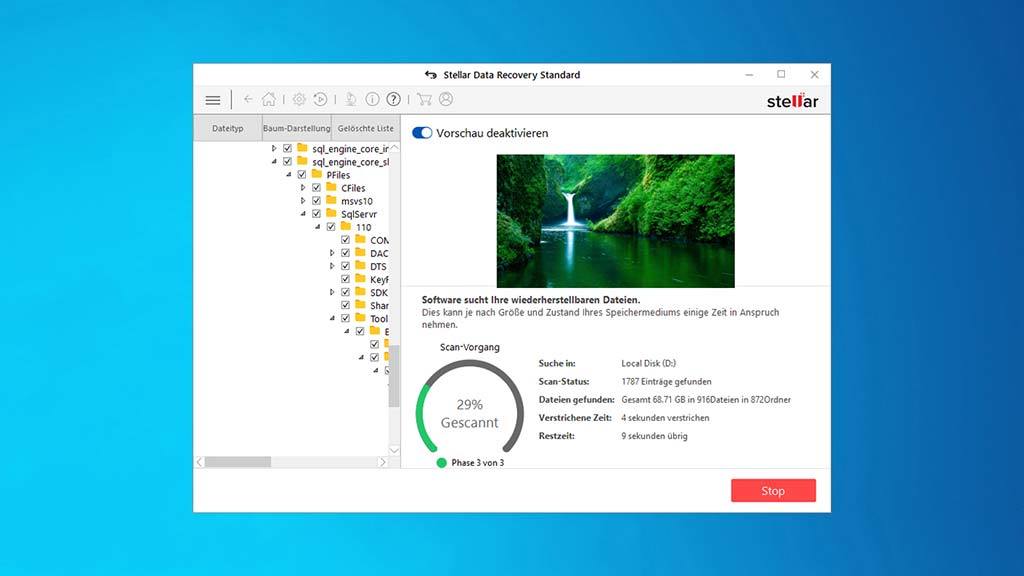Image resolution: width=1024 pixels, height=576 pixels.
Task: Open help question mark icon
Action: [x=393, y=99]
